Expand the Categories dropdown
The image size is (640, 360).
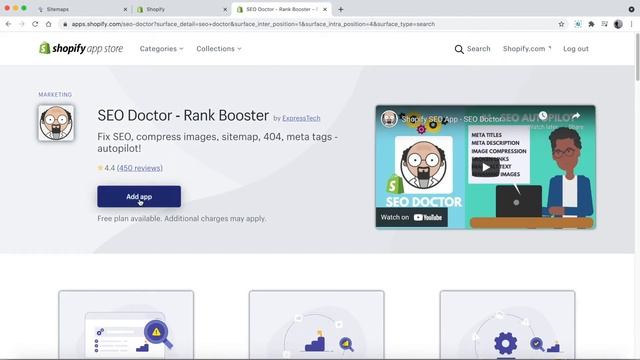[x=162, y=49]
